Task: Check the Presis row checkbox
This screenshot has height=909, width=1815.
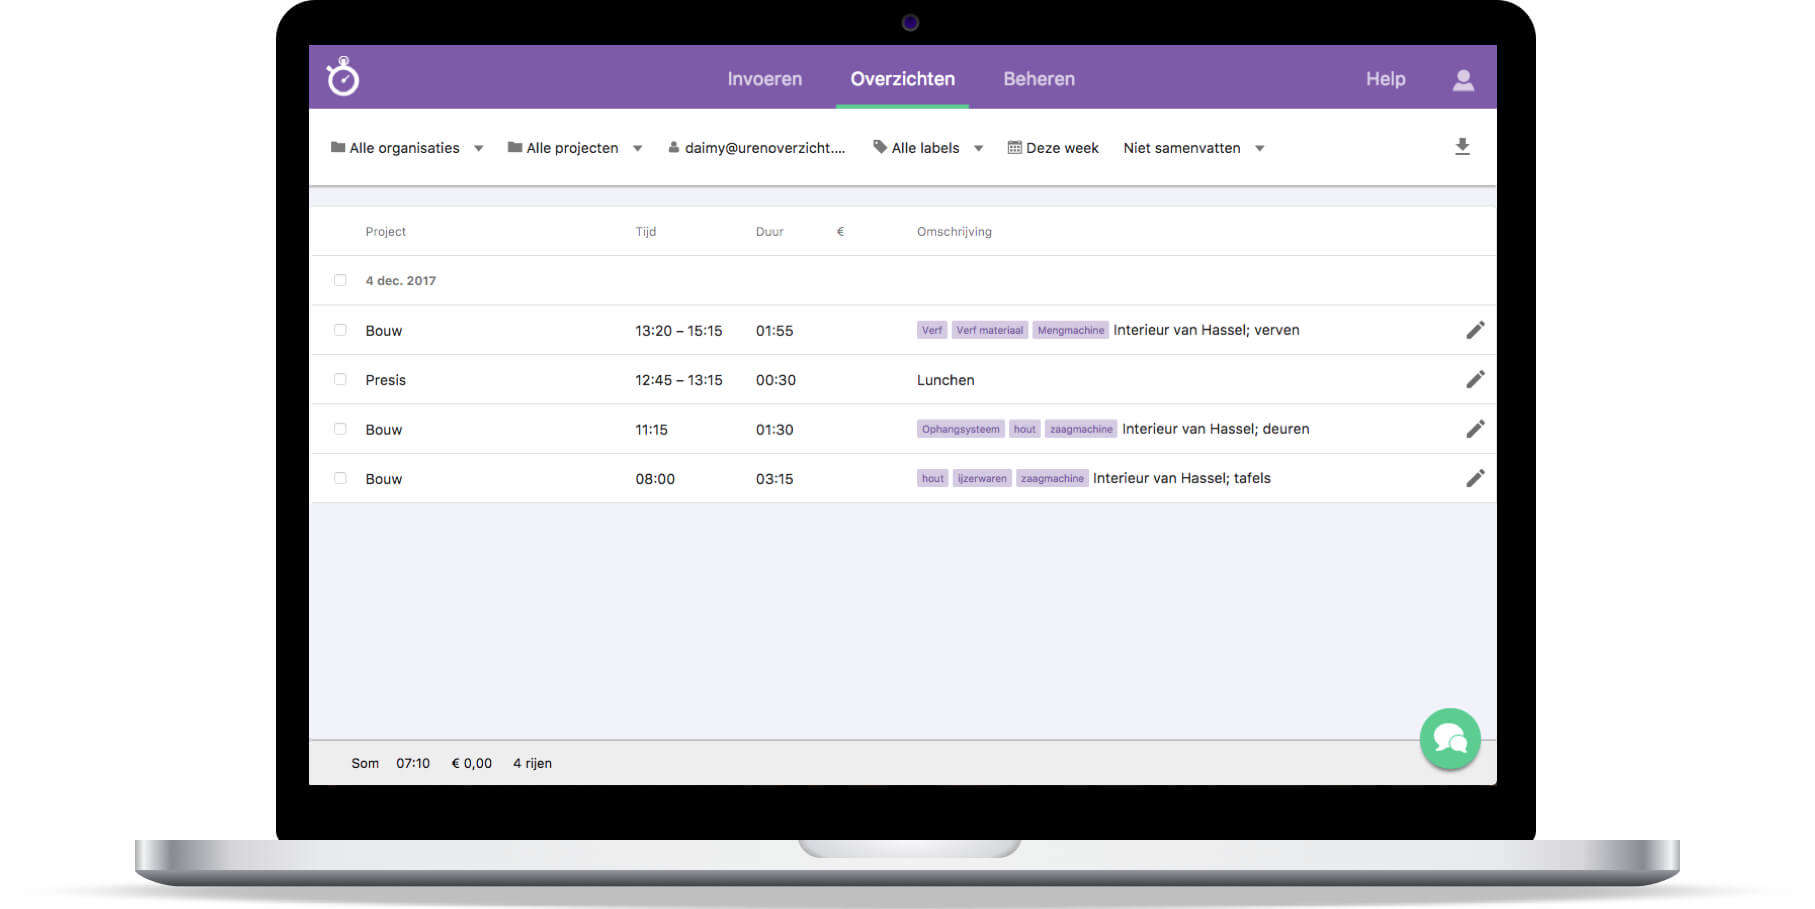Action: (340, 379)
